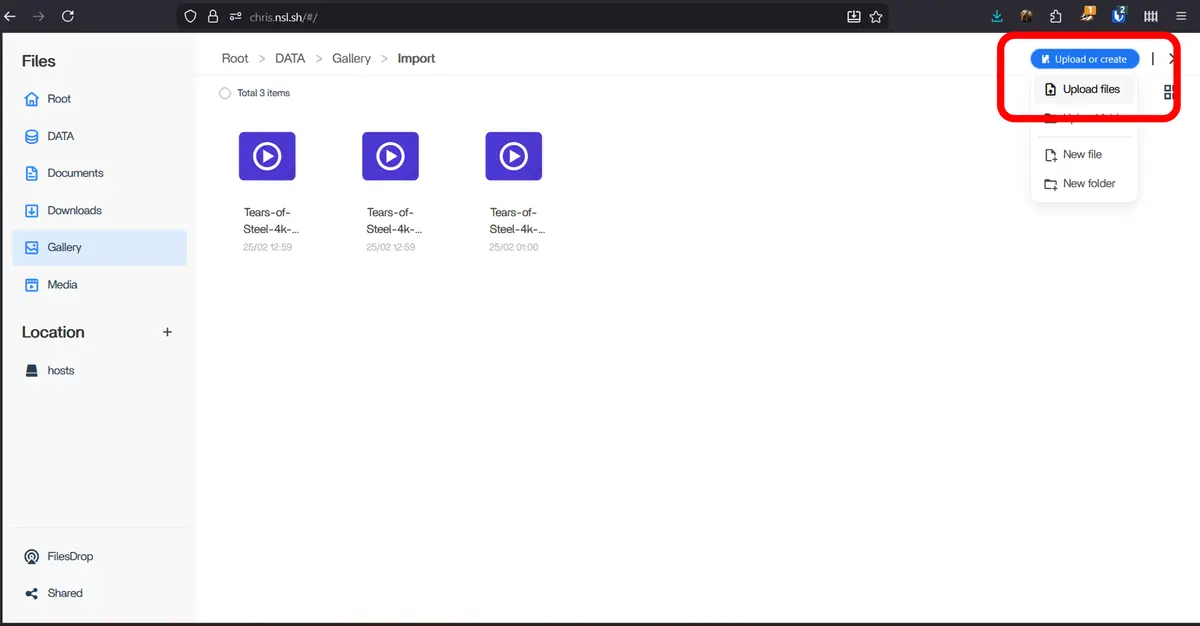
Task: Open the hosts drive location
Action: [x=60, y=370]
